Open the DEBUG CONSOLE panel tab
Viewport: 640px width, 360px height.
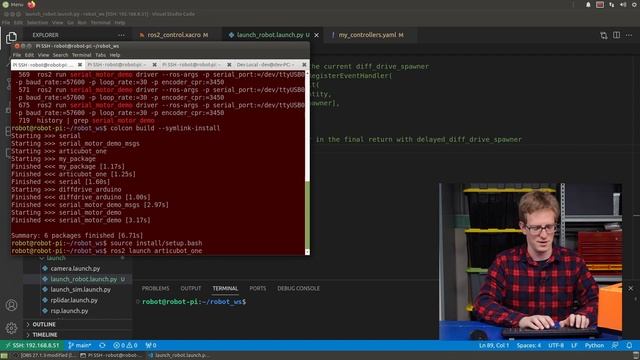[x=298, y=288]
